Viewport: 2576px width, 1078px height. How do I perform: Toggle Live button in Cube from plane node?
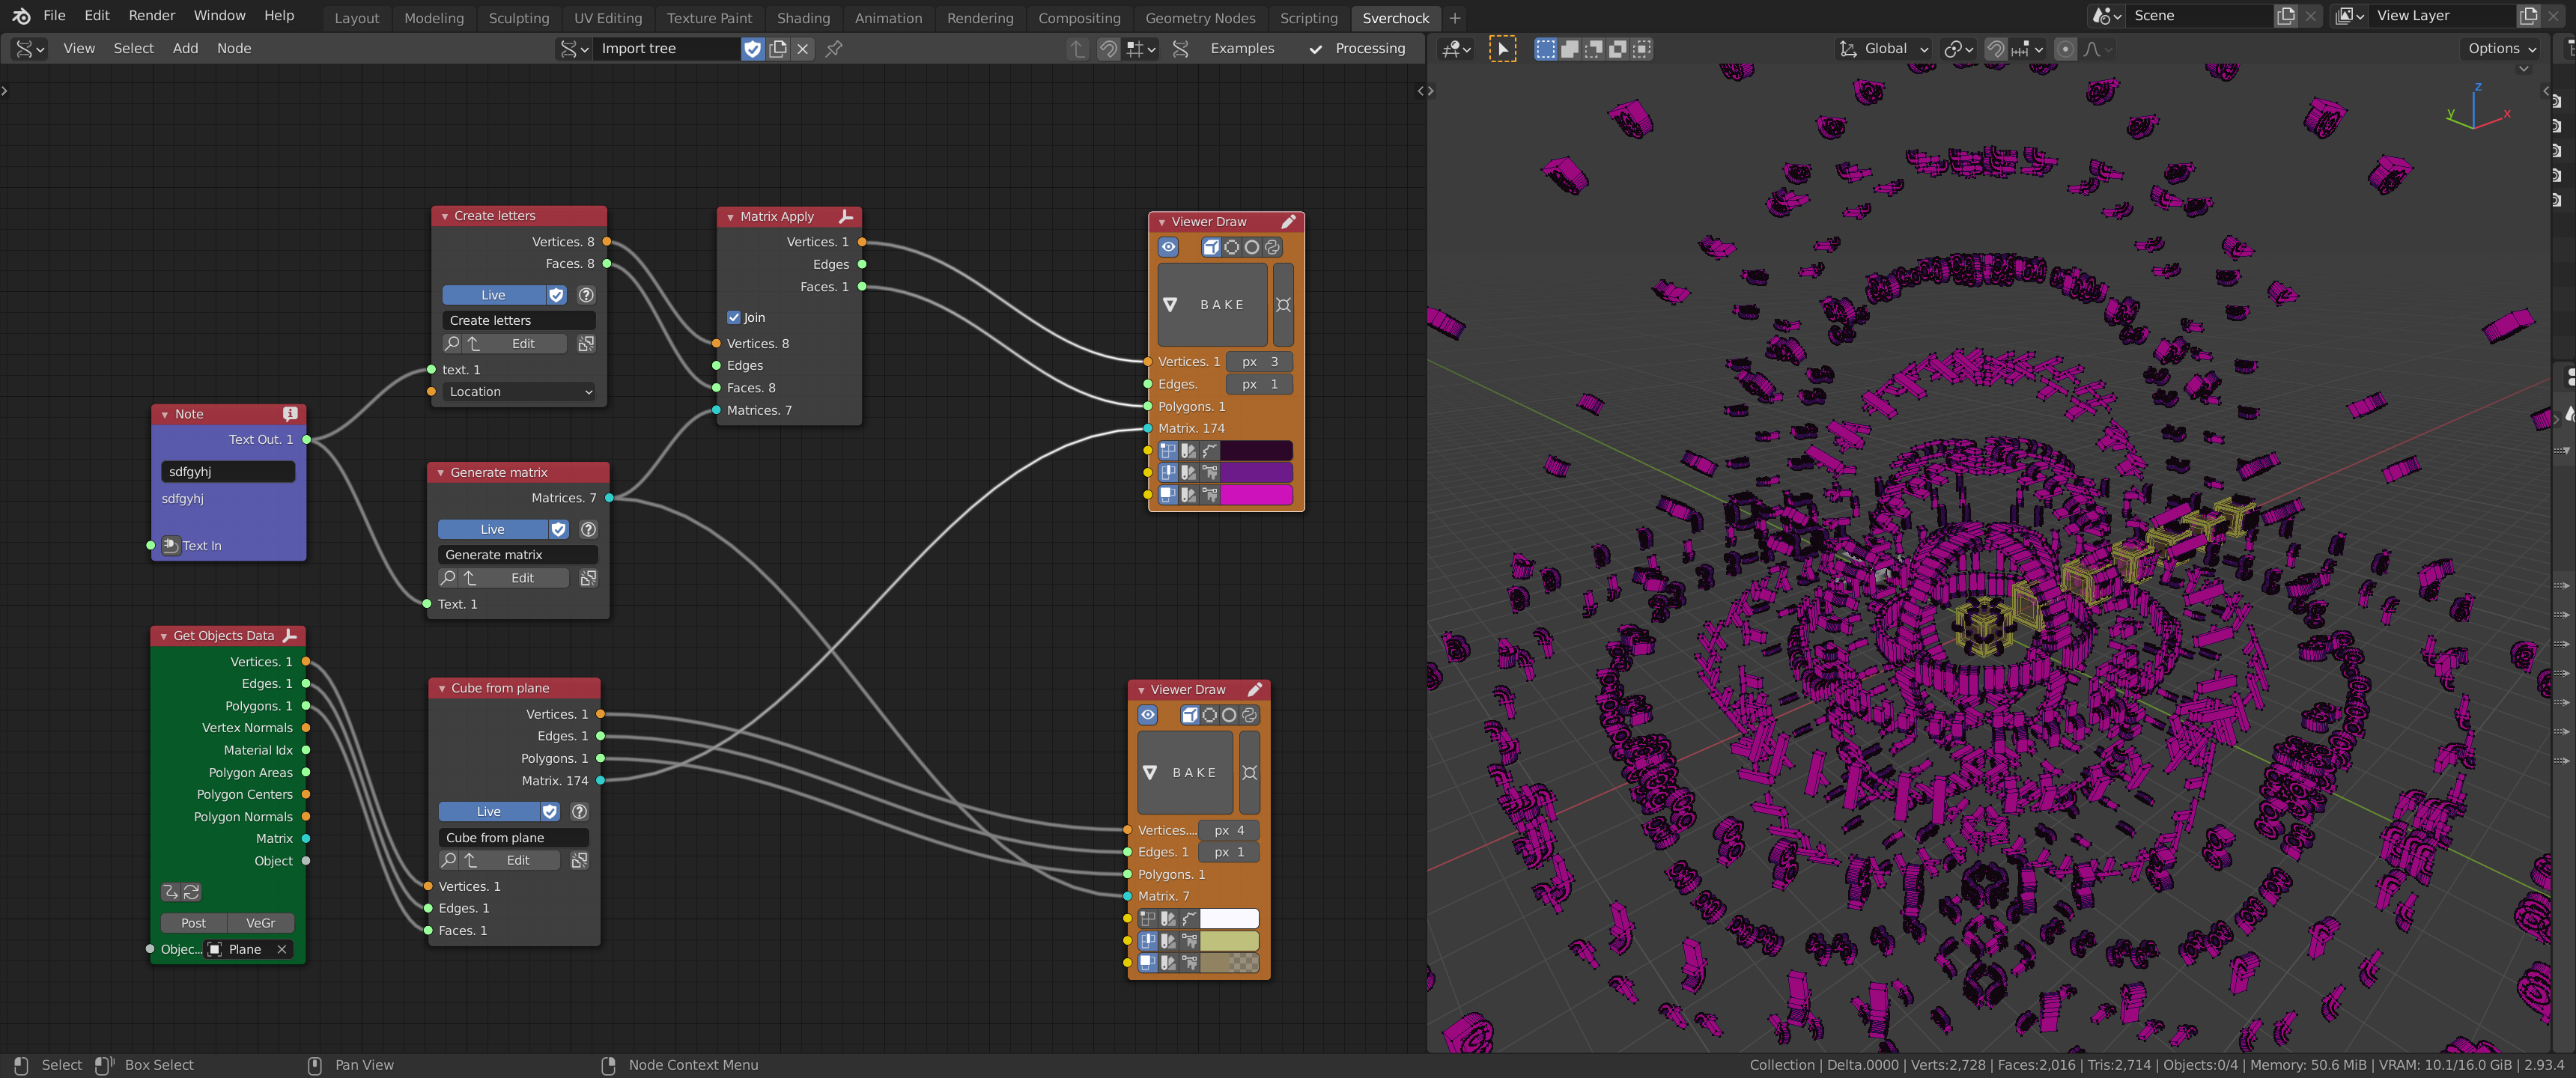[489, 812]
